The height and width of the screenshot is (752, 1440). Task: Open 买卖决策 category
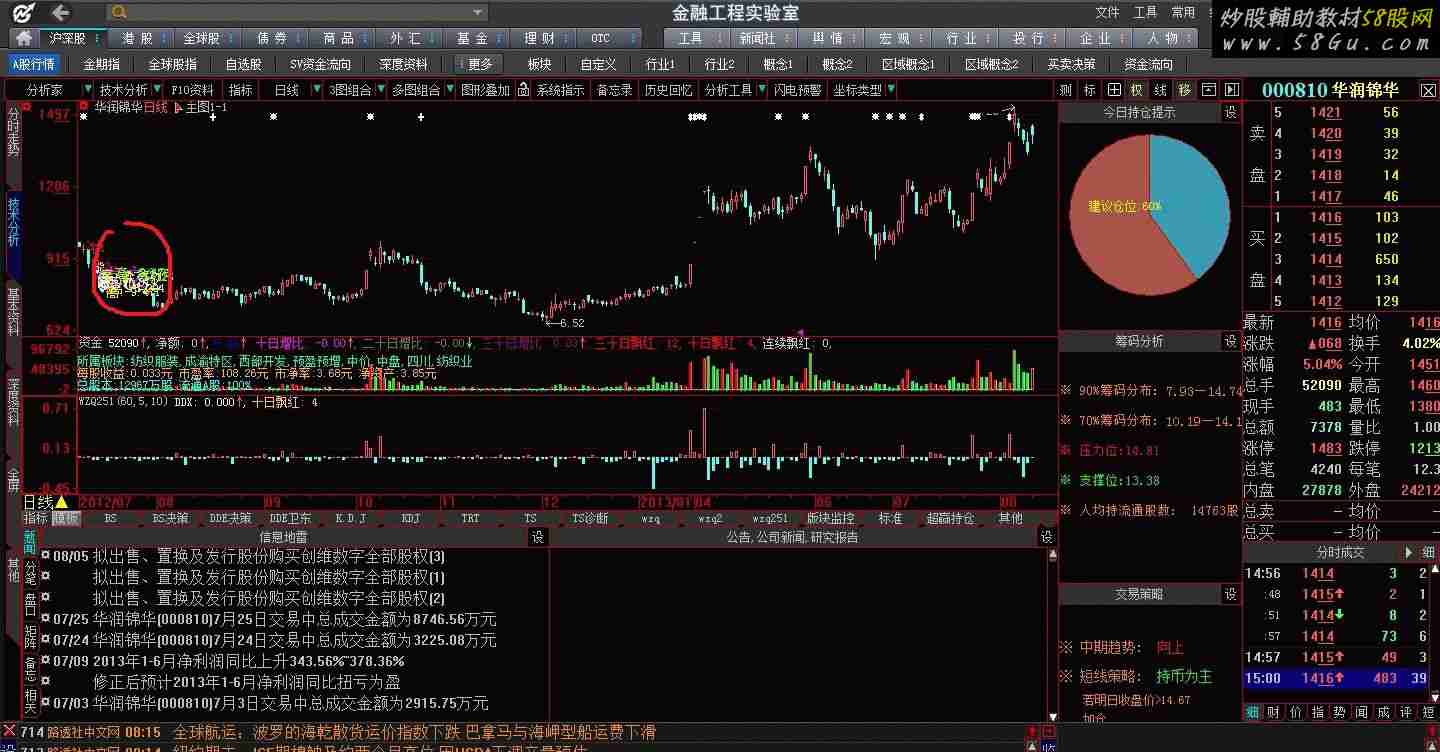click(1071, 64)
